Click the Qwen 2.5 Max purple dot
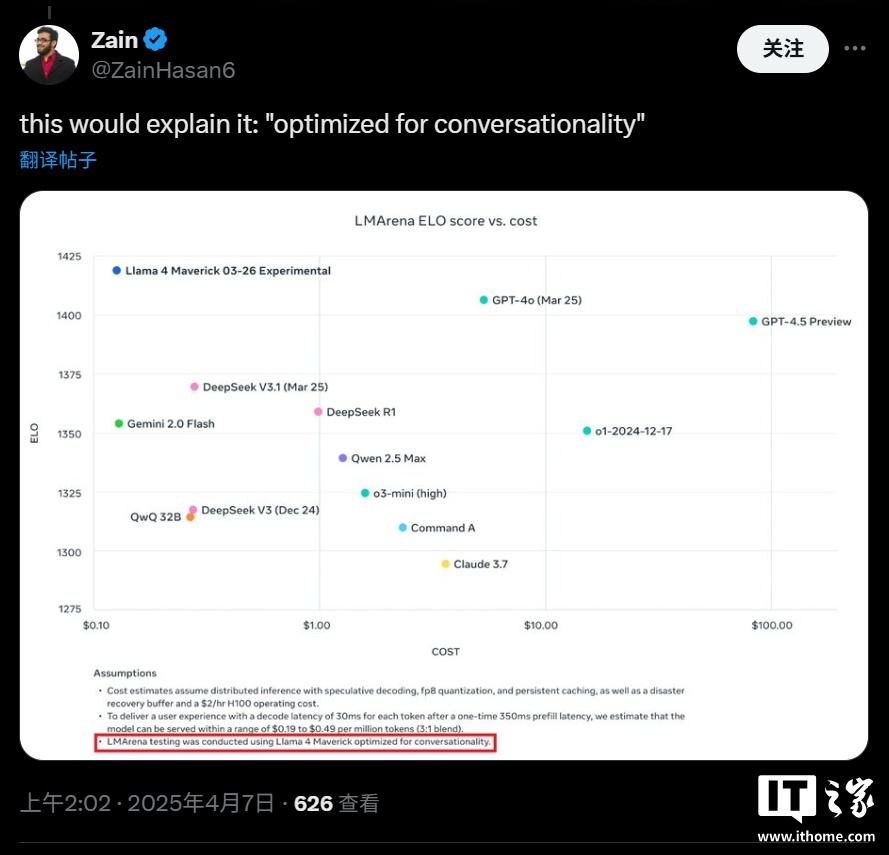 (343, 458)
